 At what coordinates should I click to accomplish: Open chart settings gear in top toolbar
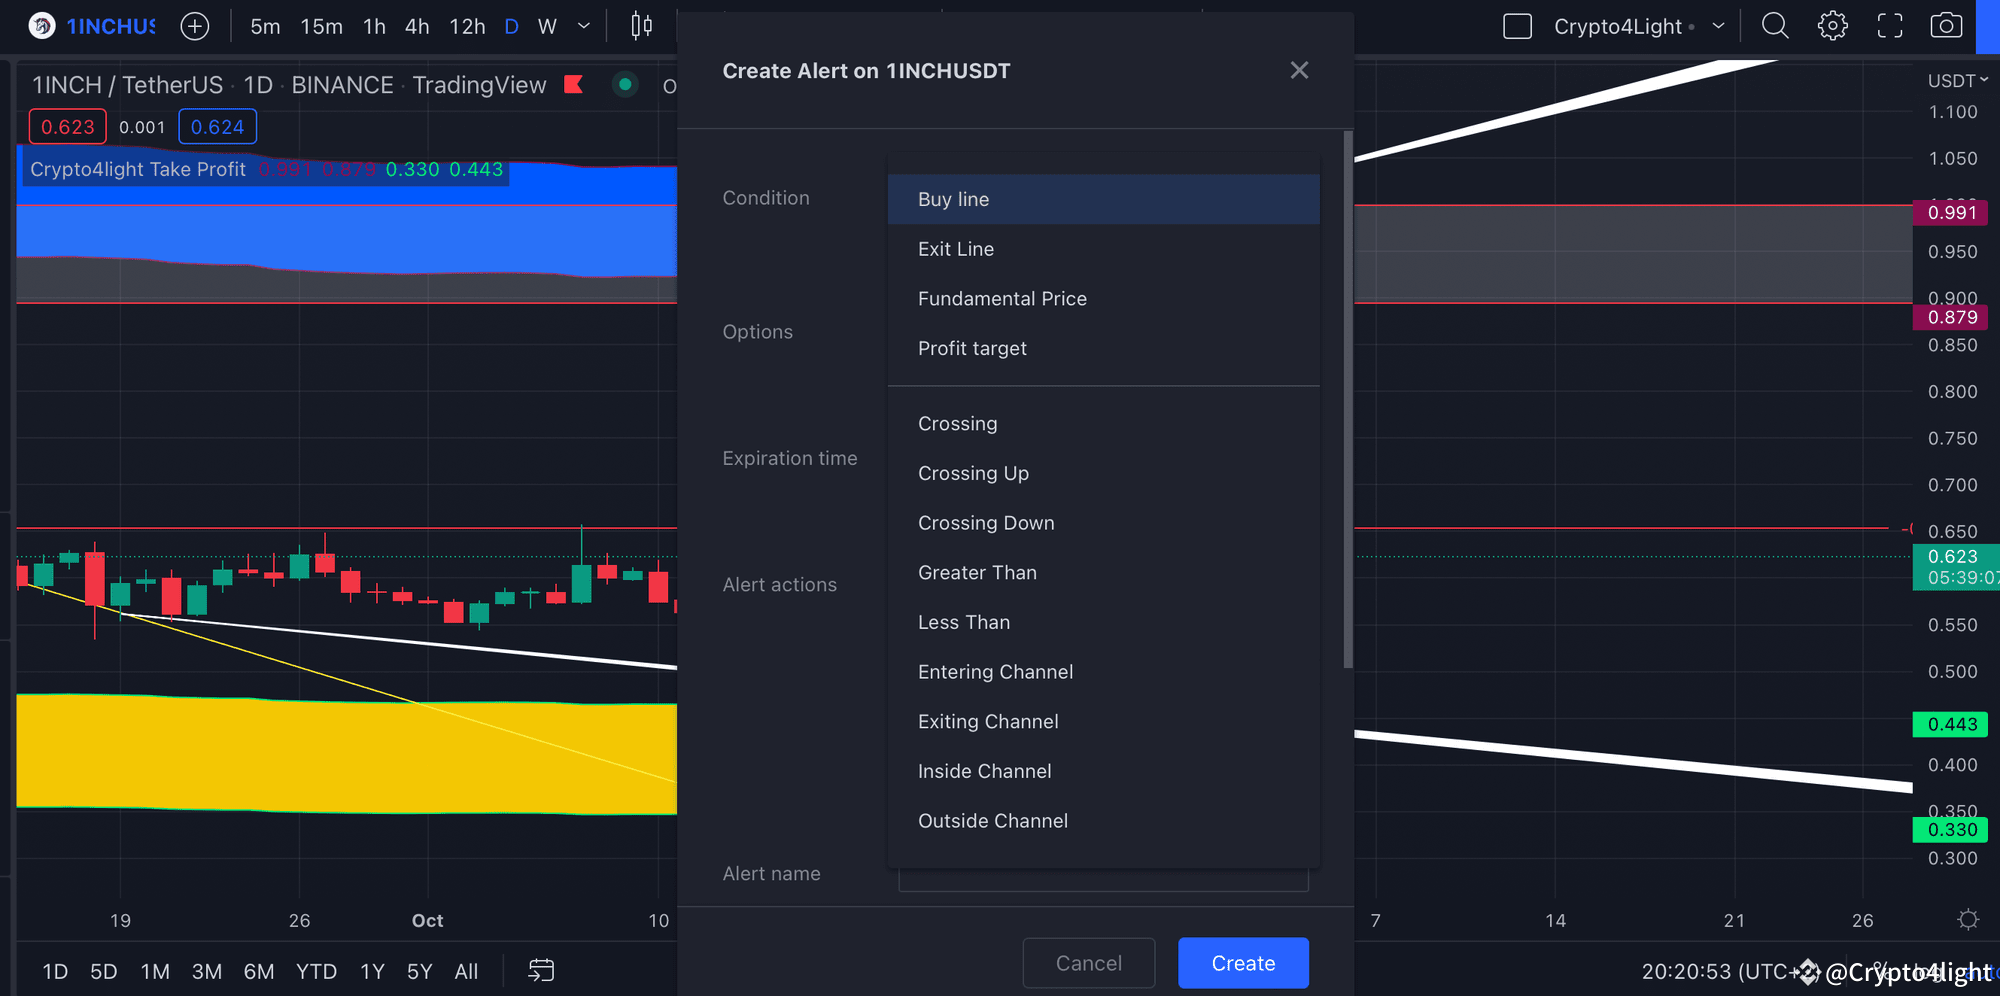[1832, 26]
